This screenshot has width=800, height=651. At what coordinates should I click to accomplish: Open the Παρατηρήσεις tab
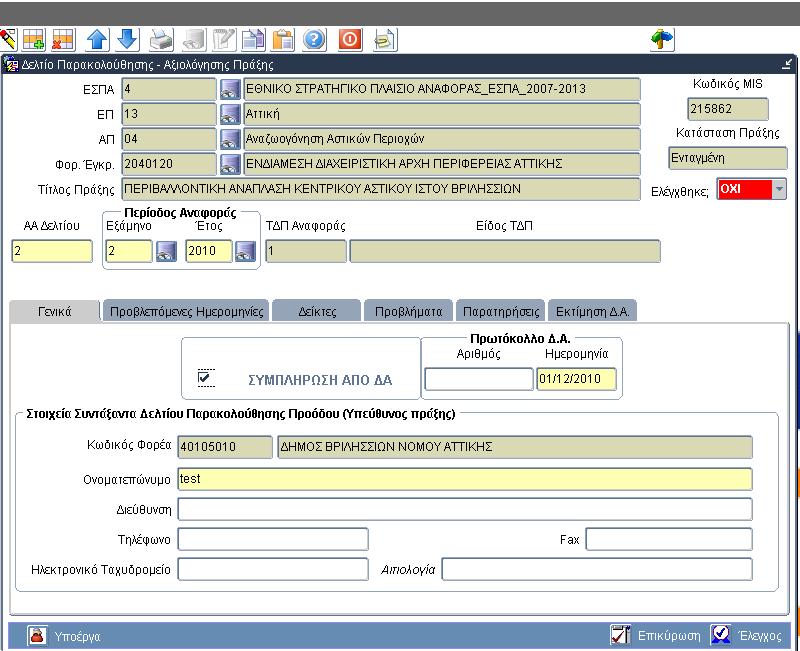point(501,311)
